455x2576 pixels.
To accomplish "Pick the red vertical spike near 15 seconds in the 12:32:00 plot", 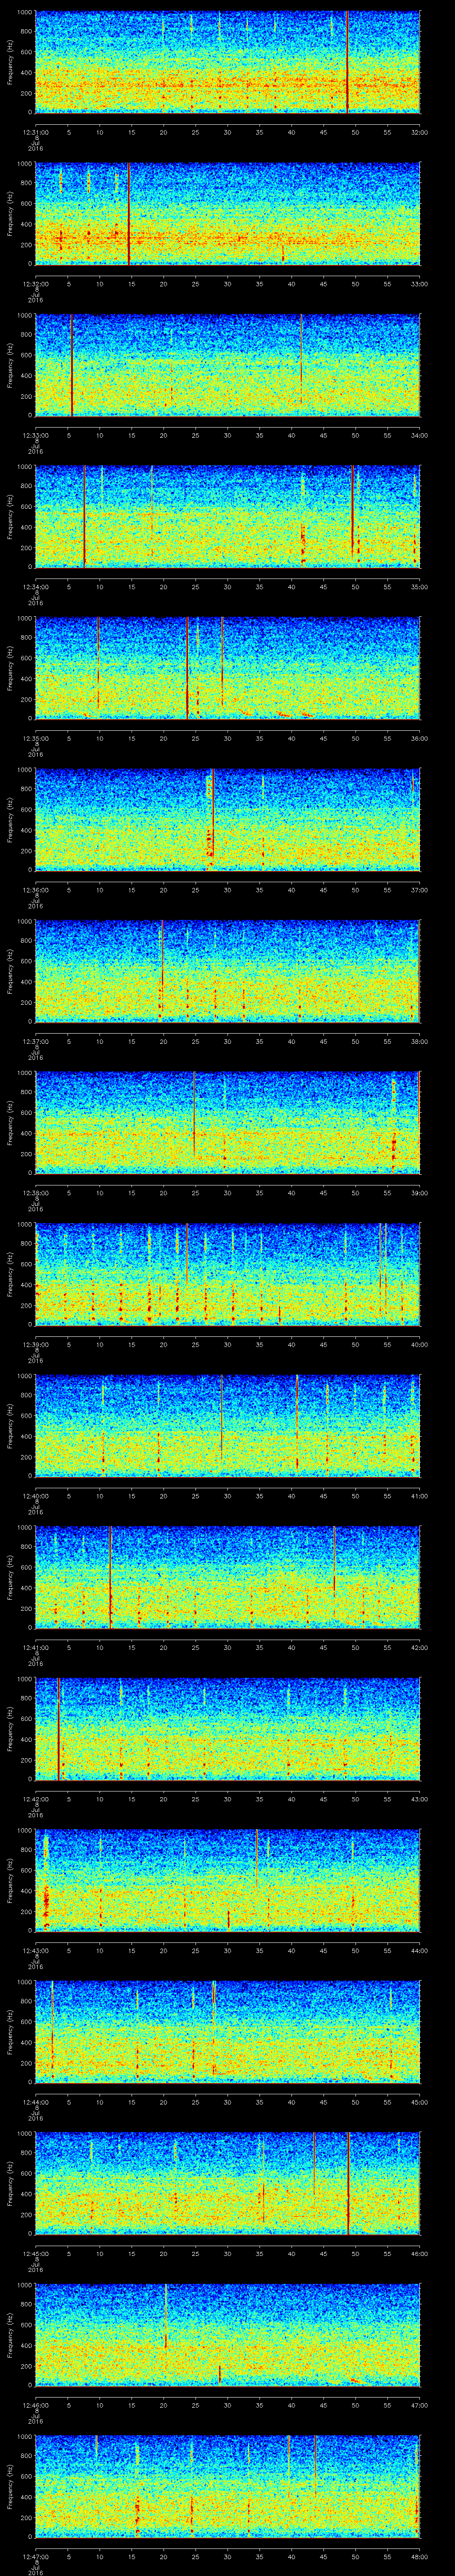I will click(x=129, y=213).
